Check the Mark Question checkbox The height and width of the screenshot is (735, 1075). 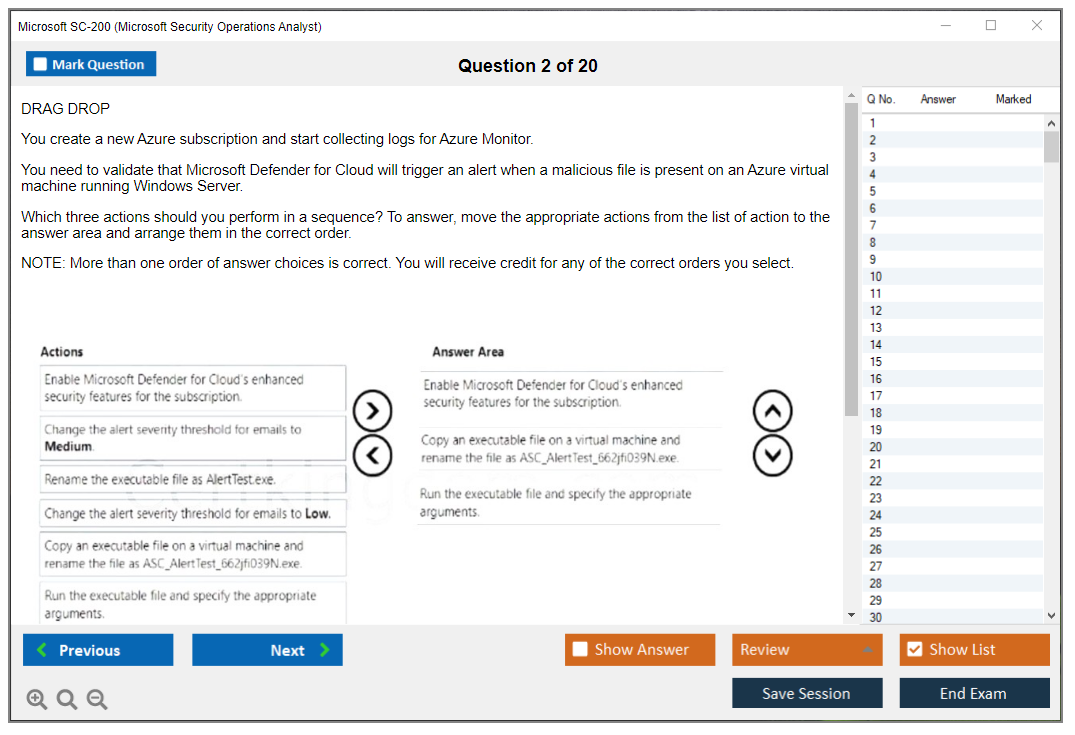41,65
